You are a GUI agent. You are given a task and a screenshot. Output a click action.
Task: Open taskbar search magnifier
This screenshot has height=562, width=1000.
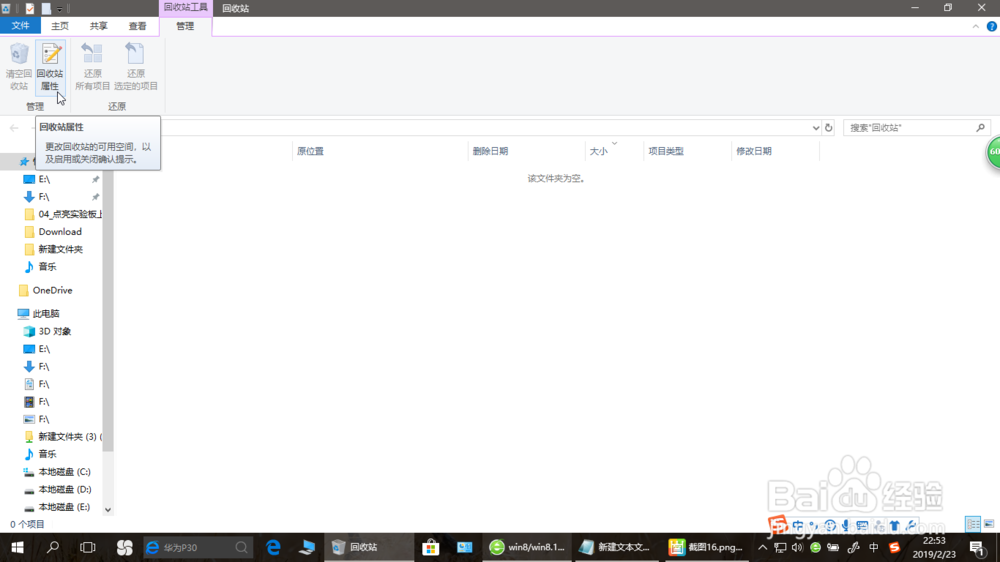[x=53, y=547]
